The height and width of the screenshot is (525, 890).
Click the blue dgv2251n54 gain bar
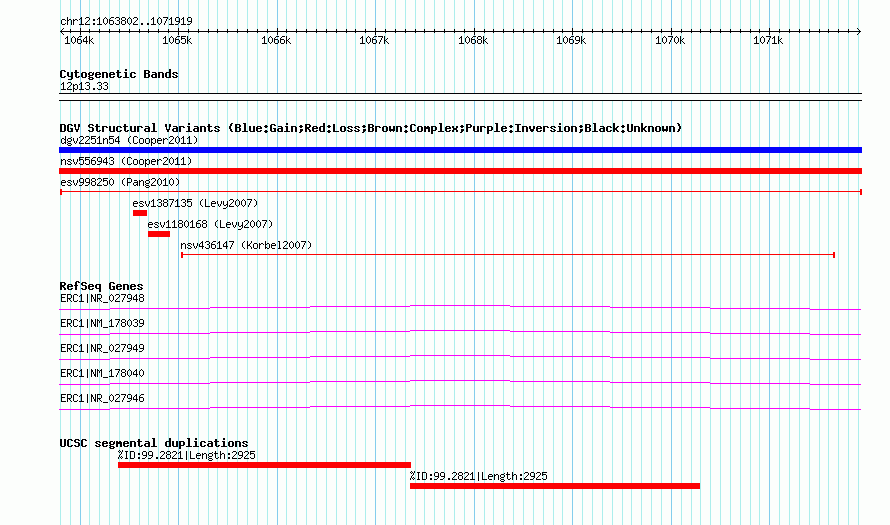pyautogui.click(x=460, y=150)
